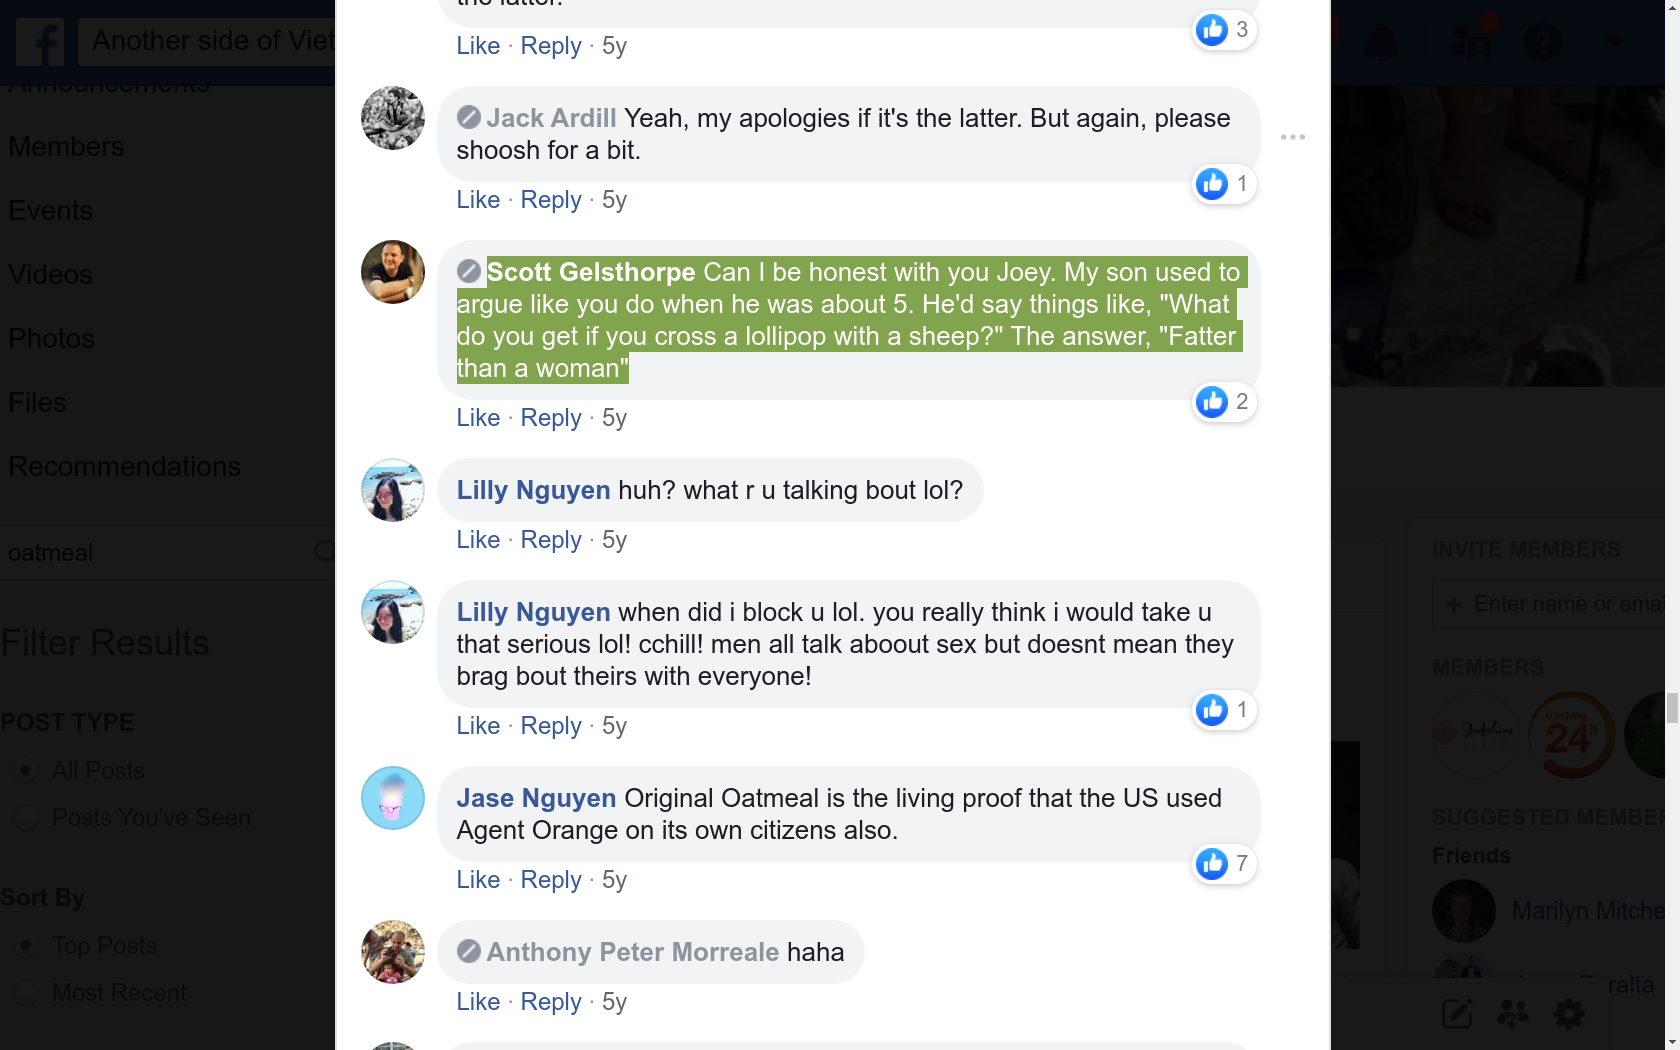This screenshot has height=1050, width=1680.
Task: Open options menu on Jack Ardill's comment
Action: click(x=1292, y=137)
